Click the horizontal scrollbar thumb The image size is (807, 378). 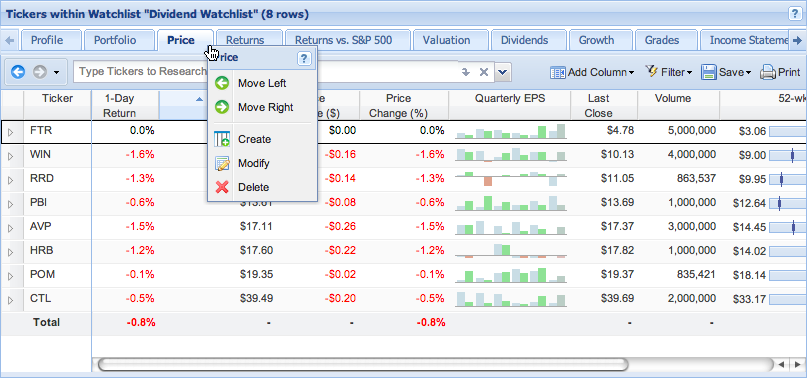363,364
